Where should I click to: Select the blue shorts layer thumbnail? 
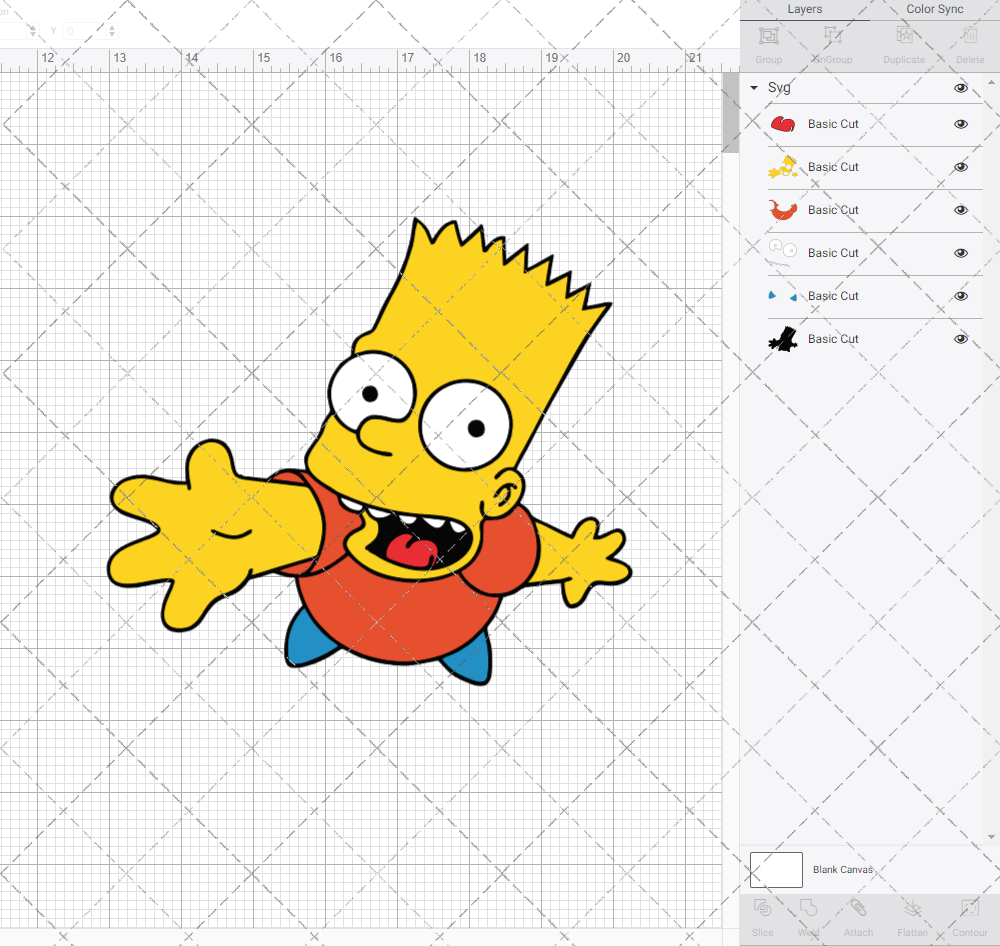[x=783, y=296]
